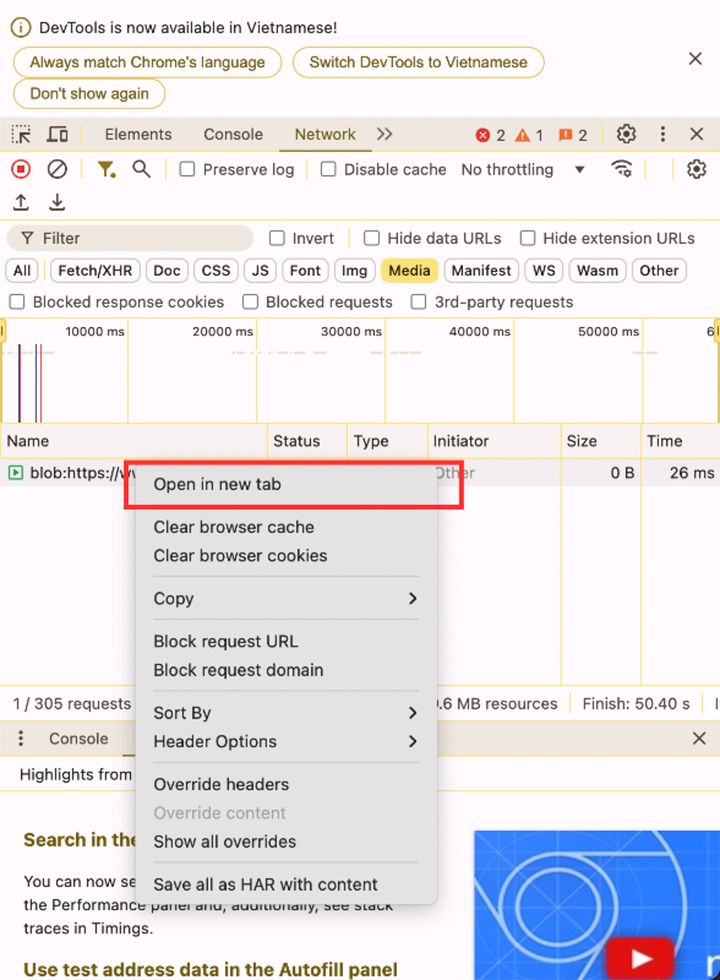Open the network search magnifier
The width and height of the screenshot is (720, 980).
[x=141, y=169]
